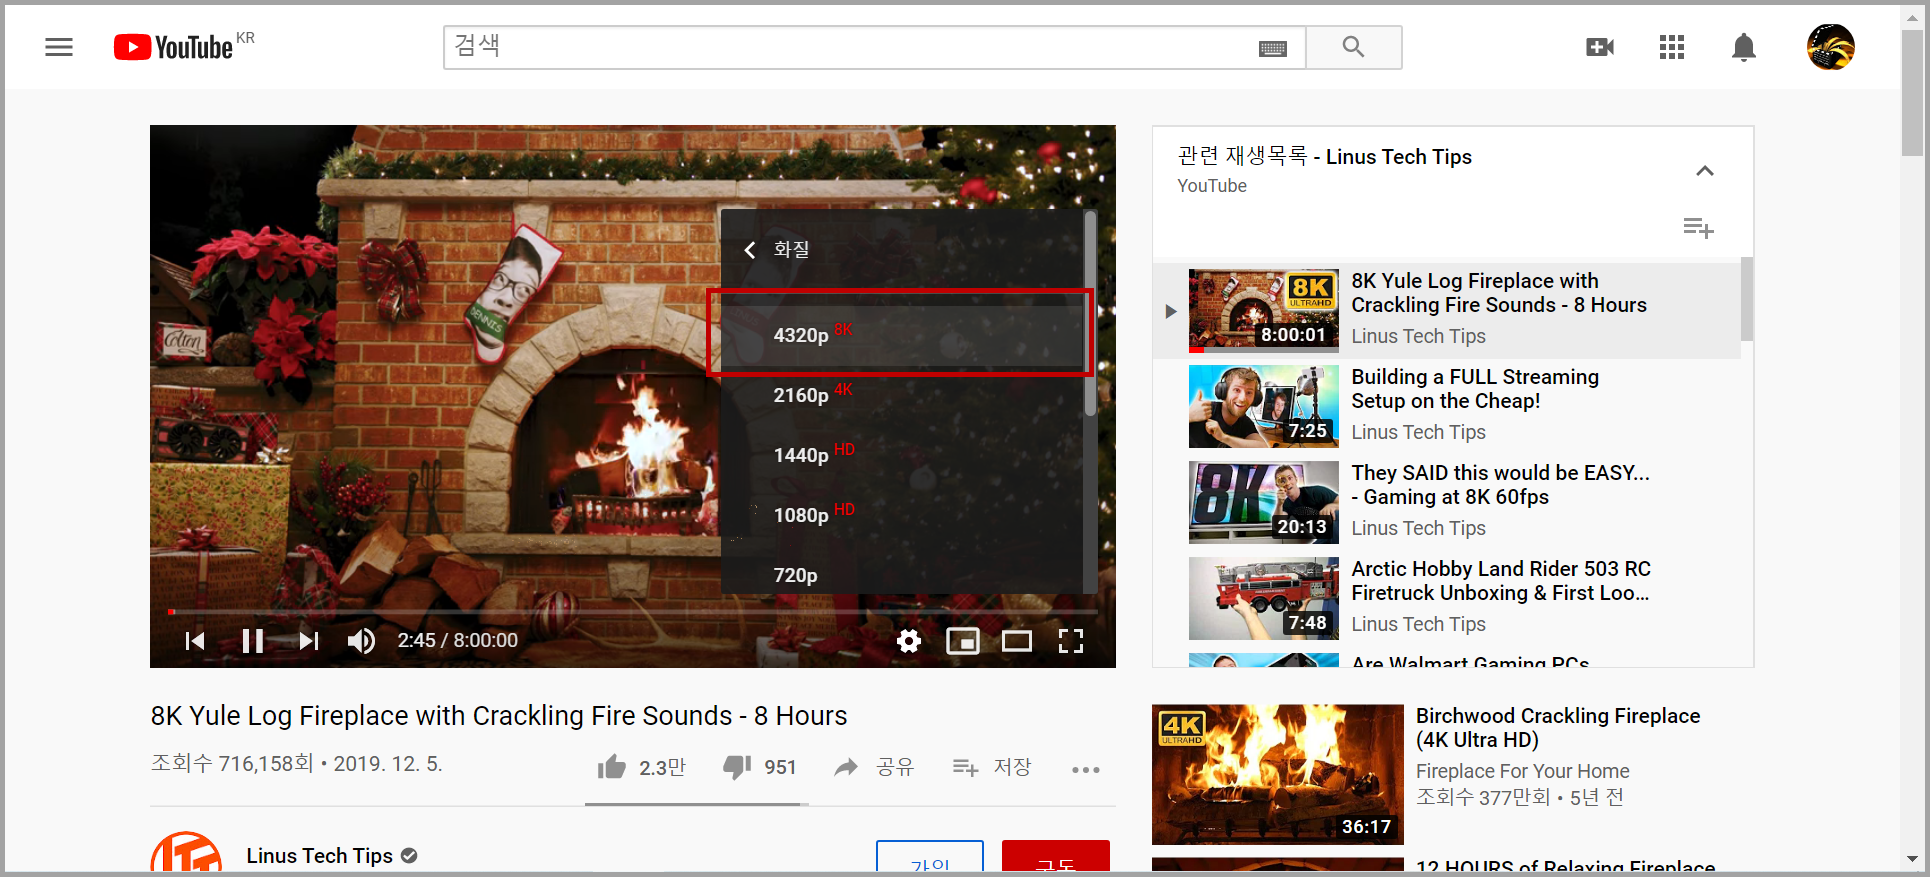Enter full screen mode
The image size is (1930, 877).
pyautogui.click(x=1071, y=641)
